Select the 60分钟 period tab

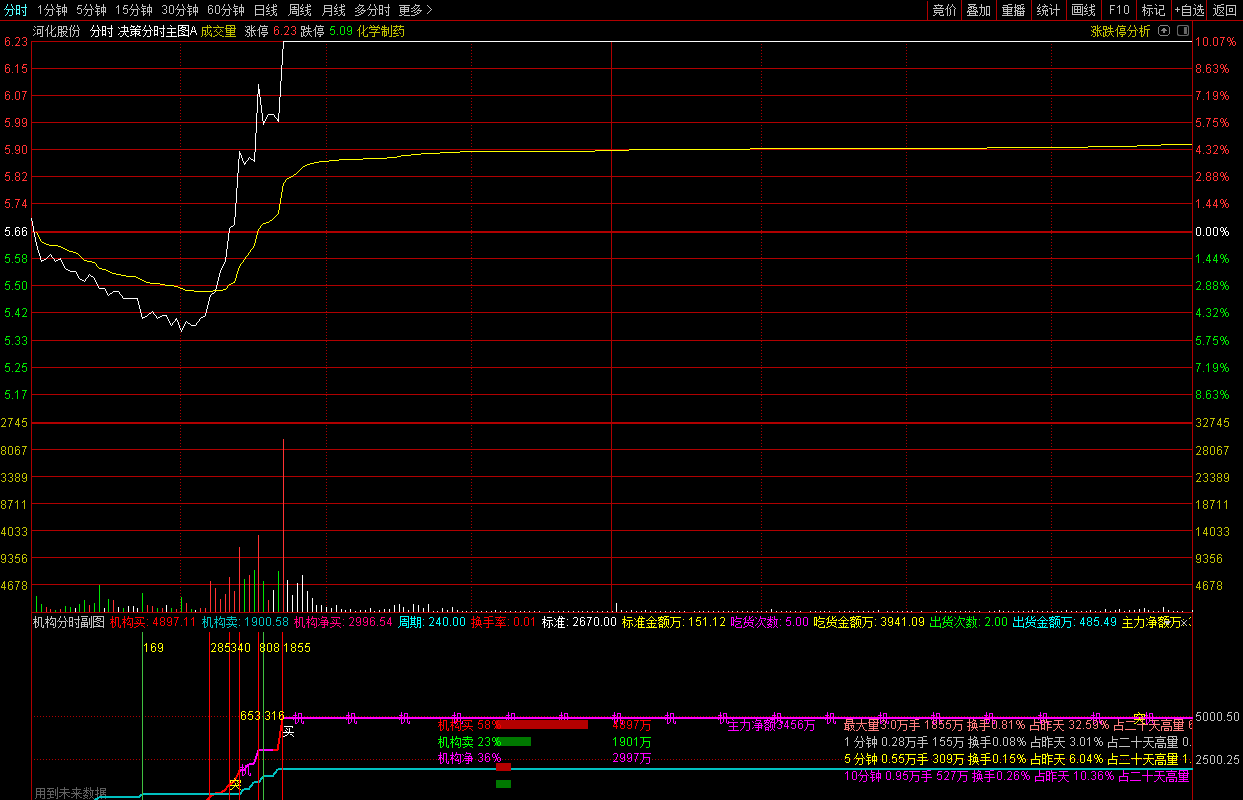point(226,10)
